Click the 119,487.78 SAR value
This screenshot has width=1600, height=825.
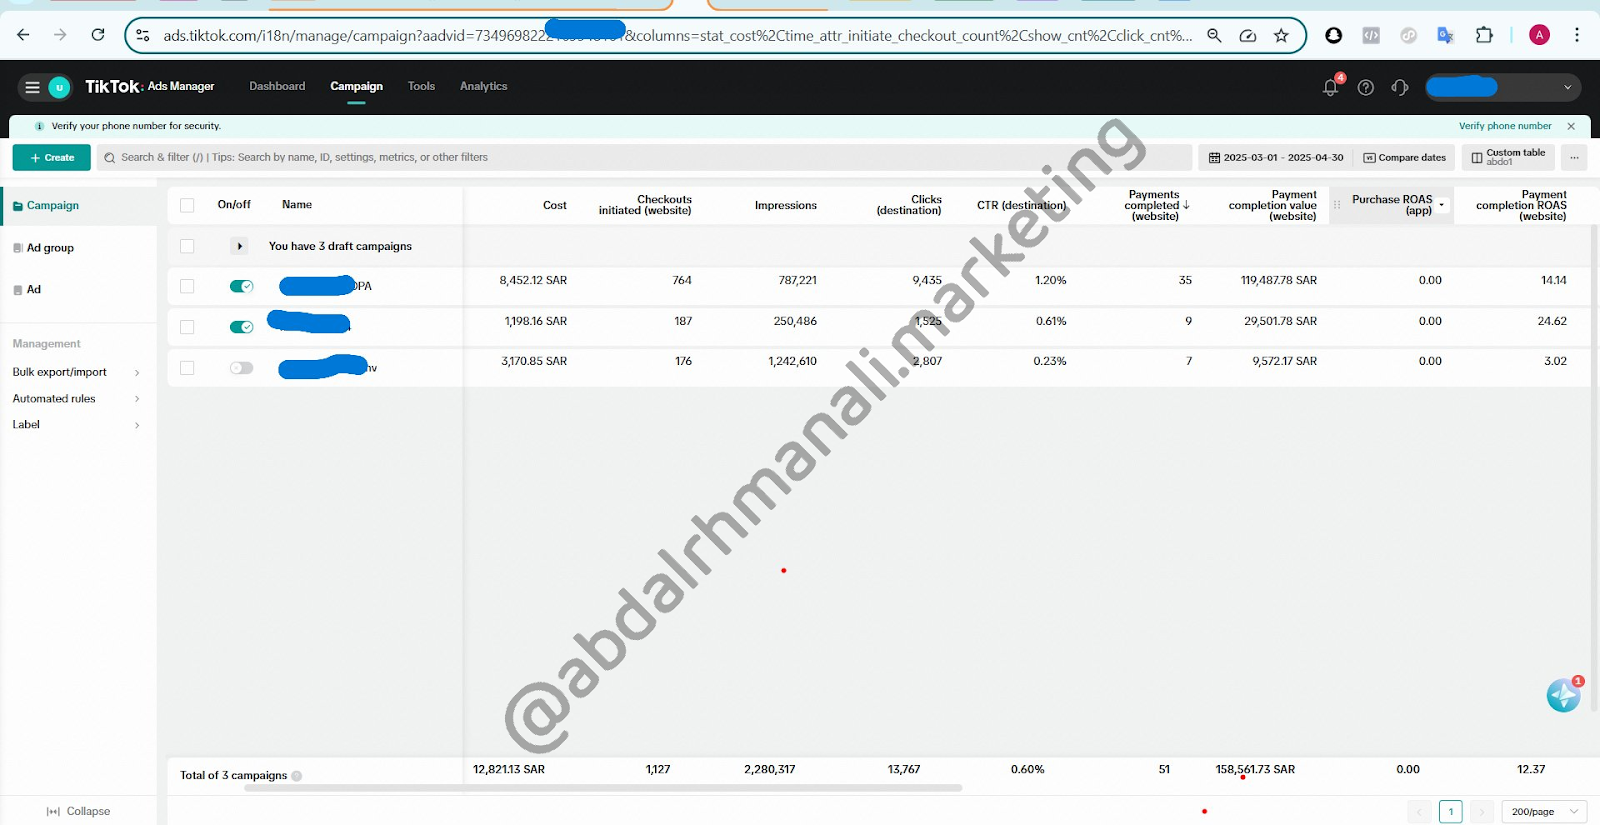1278,280
